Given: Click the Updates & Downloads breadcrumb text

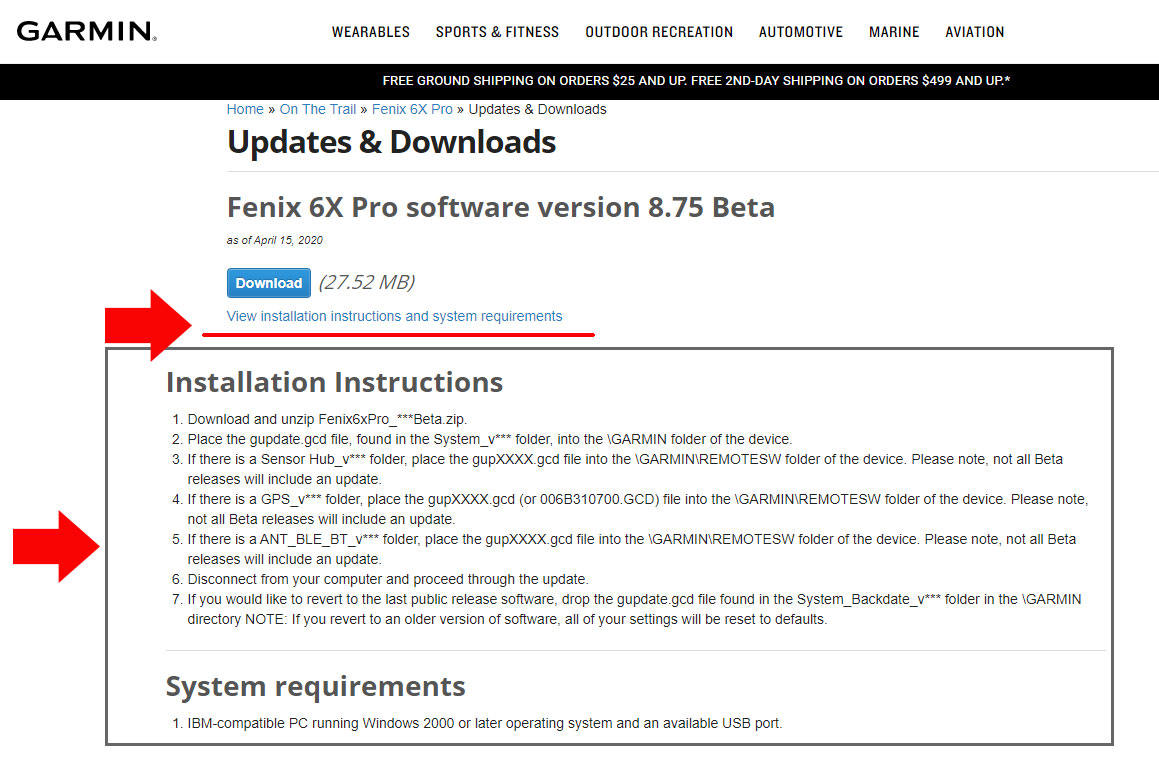Looking at the screenshot, I should (537, 109).
